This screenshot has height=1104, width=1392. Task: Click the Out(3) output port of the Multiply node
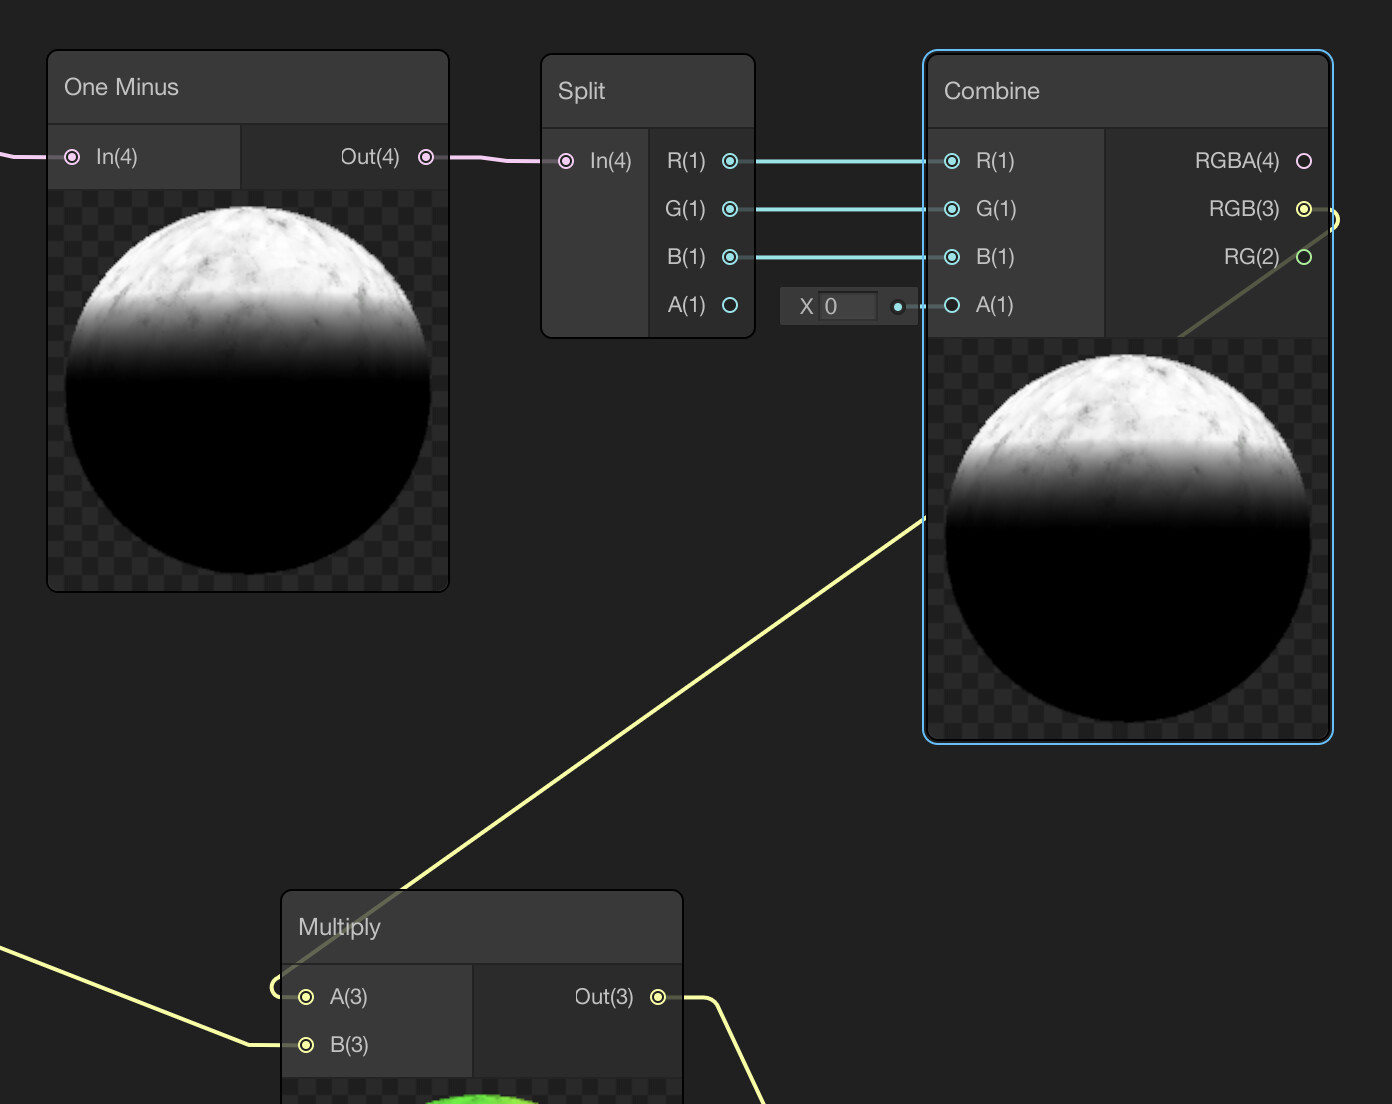[658, 997]
